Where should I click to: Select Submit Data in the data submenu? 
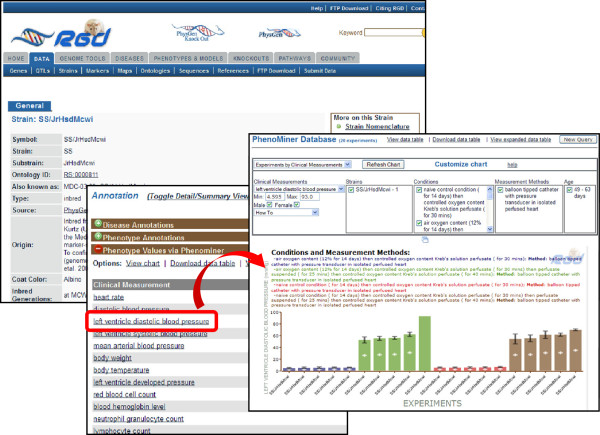click(x=320, y=71)
